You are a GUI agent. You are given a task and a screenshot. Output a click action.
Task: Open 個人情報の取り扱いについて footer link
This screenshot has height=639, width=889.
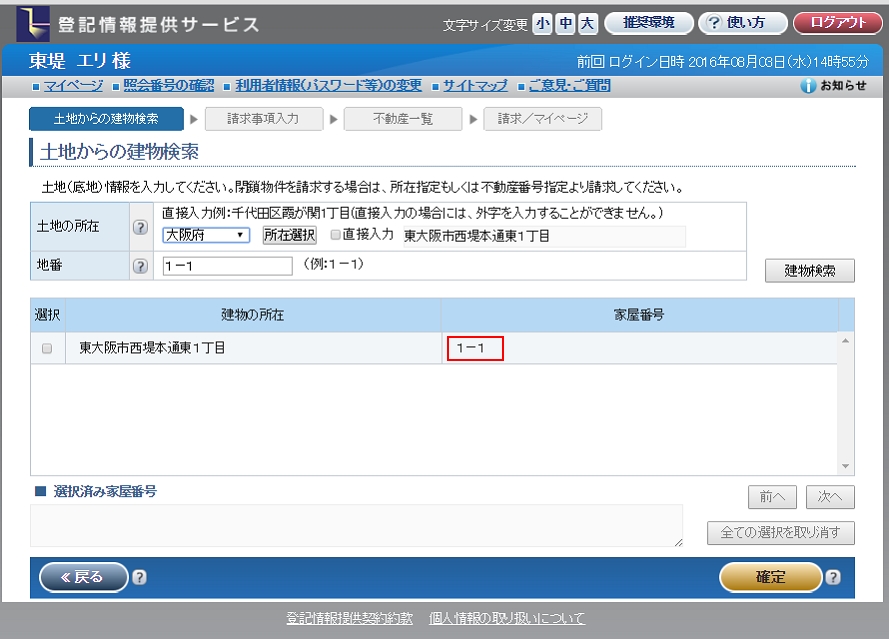[x=507, y=618]
